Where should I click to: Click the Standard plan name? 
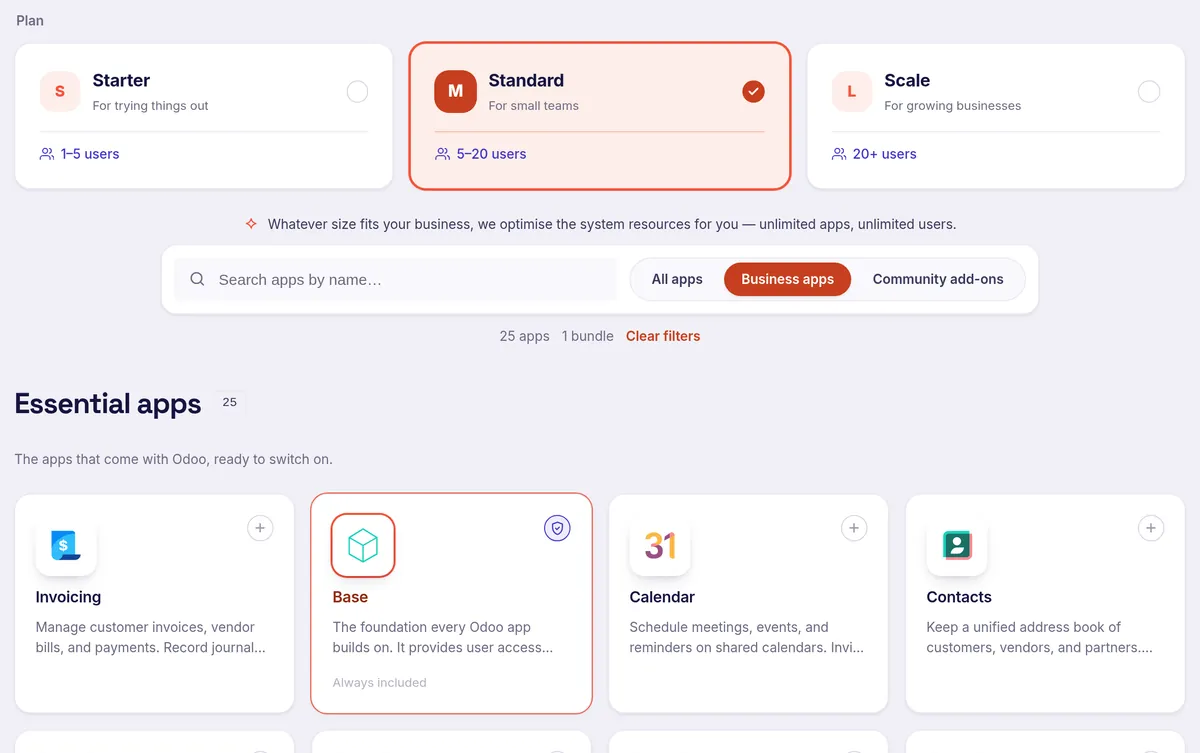click(526, 81)
